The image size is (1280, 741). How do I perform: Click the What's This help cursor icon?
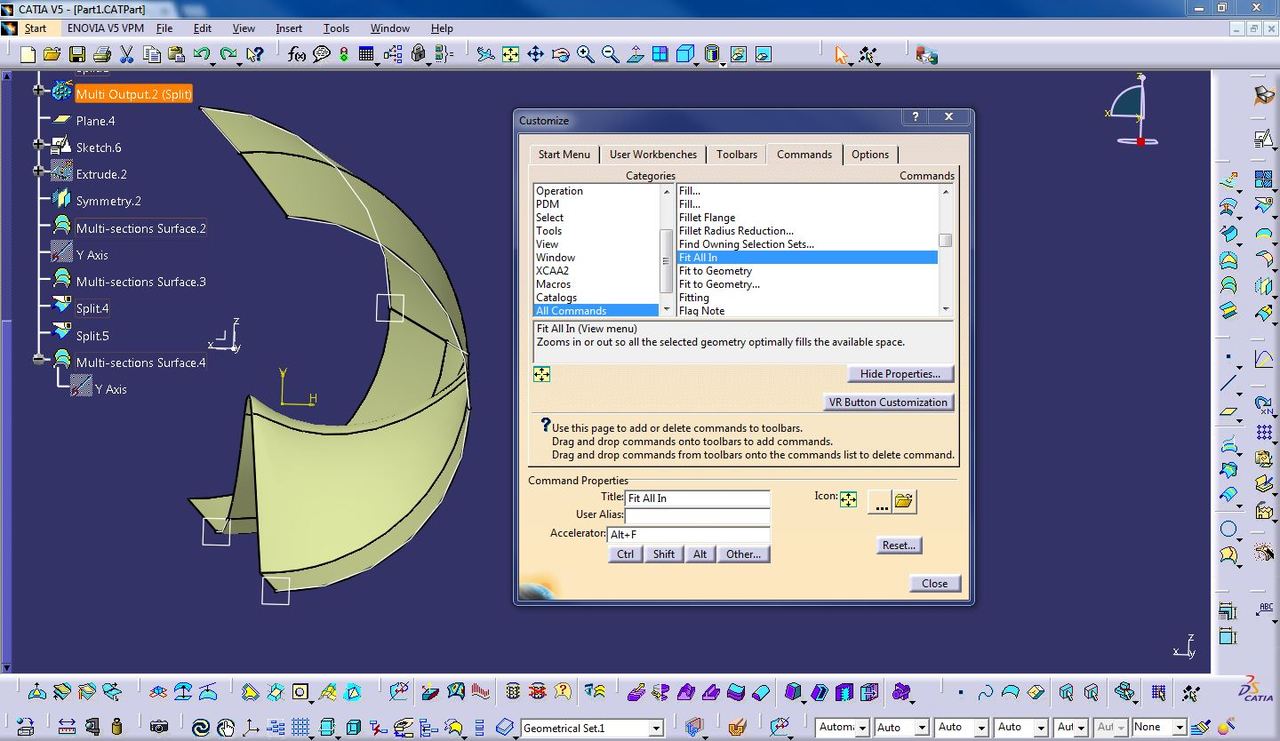click(255, 54)
